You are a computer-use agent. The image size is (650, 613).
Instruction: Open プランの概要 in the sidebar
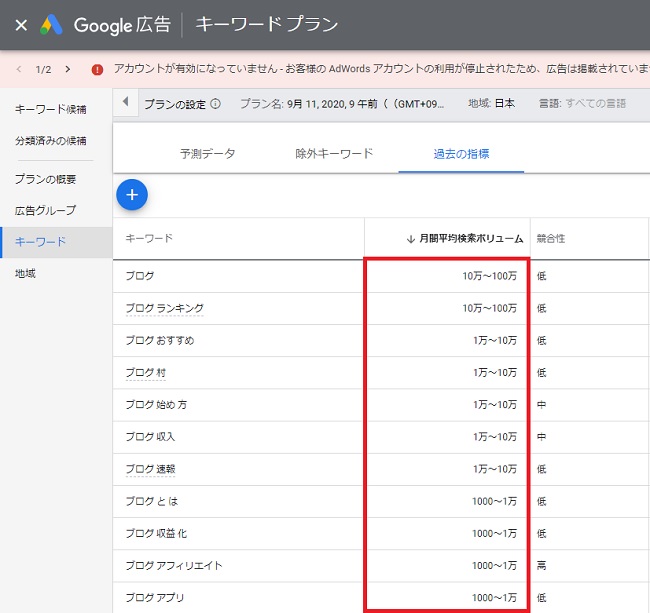[46, 179]
